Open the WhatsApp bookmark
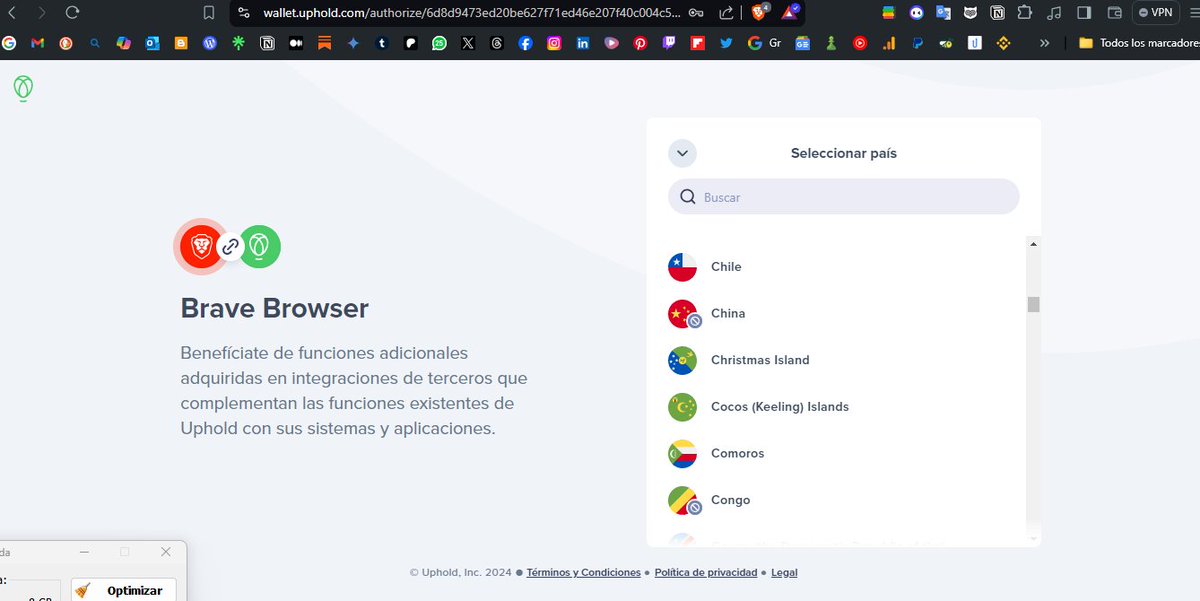This screenshot has height=601, width=1200. [439, 44]
